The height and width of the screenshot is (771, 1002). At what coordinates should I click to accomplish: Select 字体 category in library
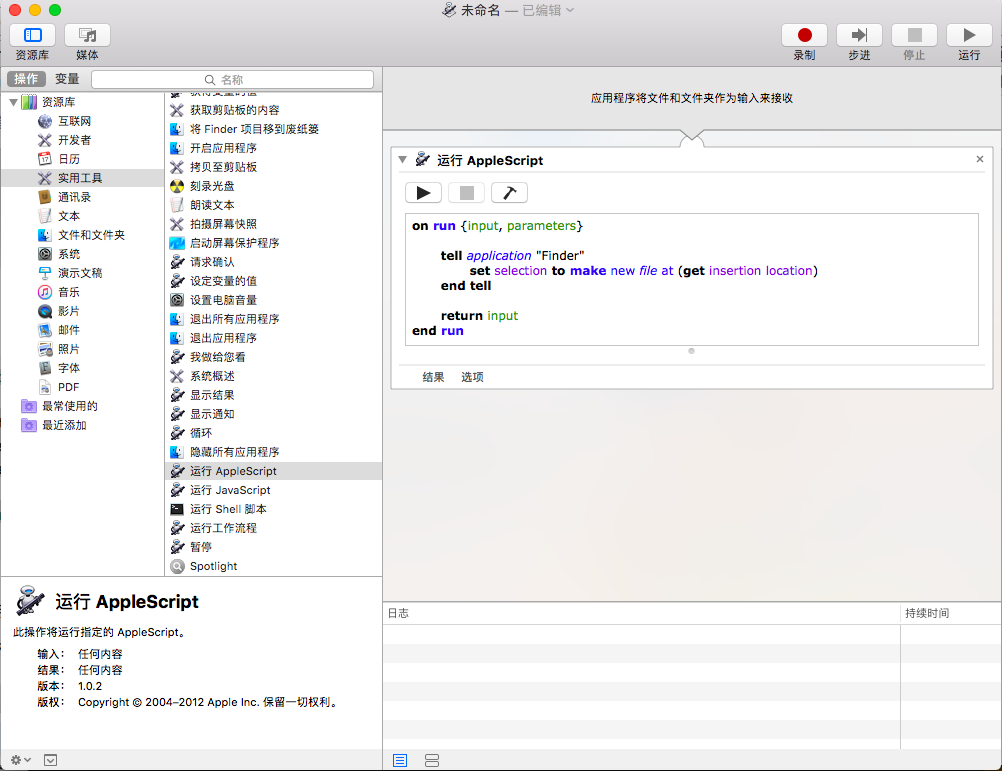[x=82, y=368]
